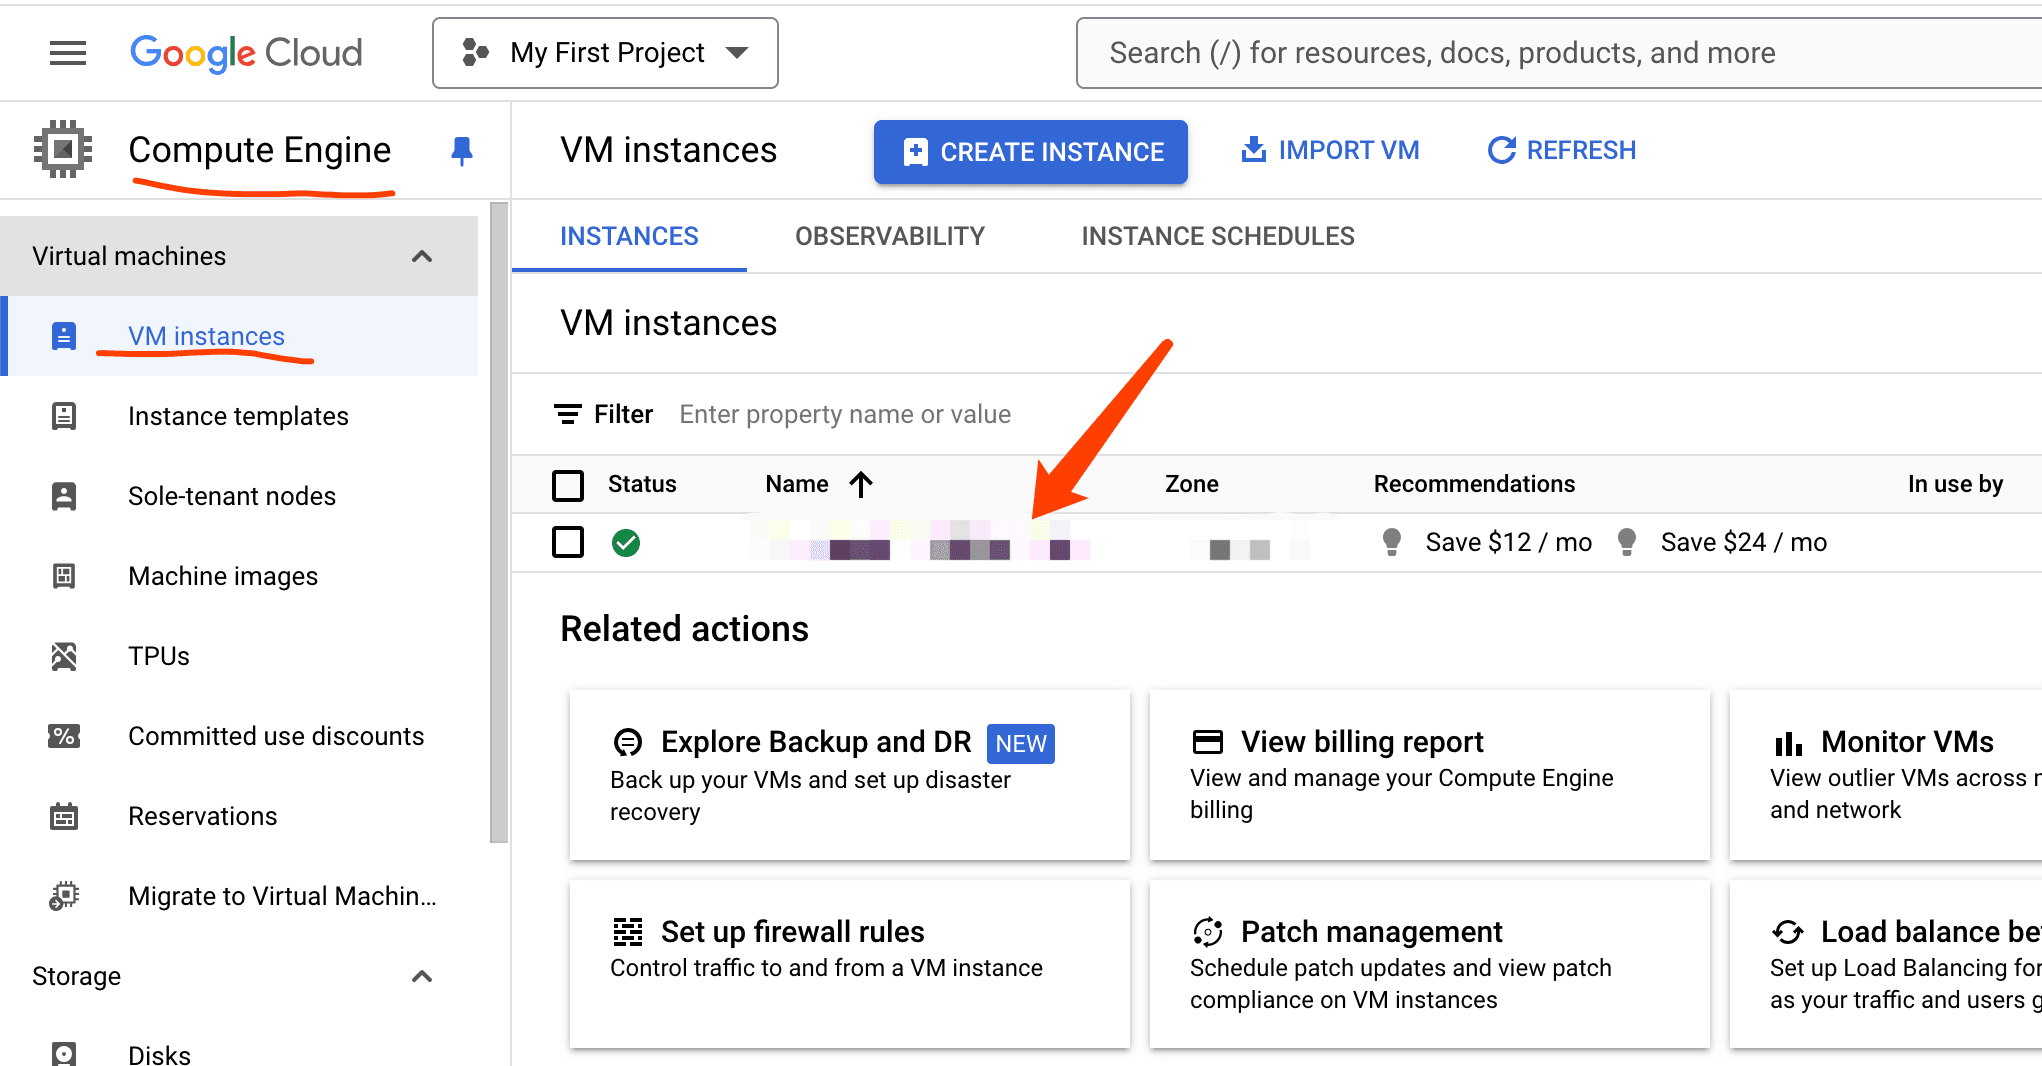Collapse the Virtual machines section

coord(422,257)
